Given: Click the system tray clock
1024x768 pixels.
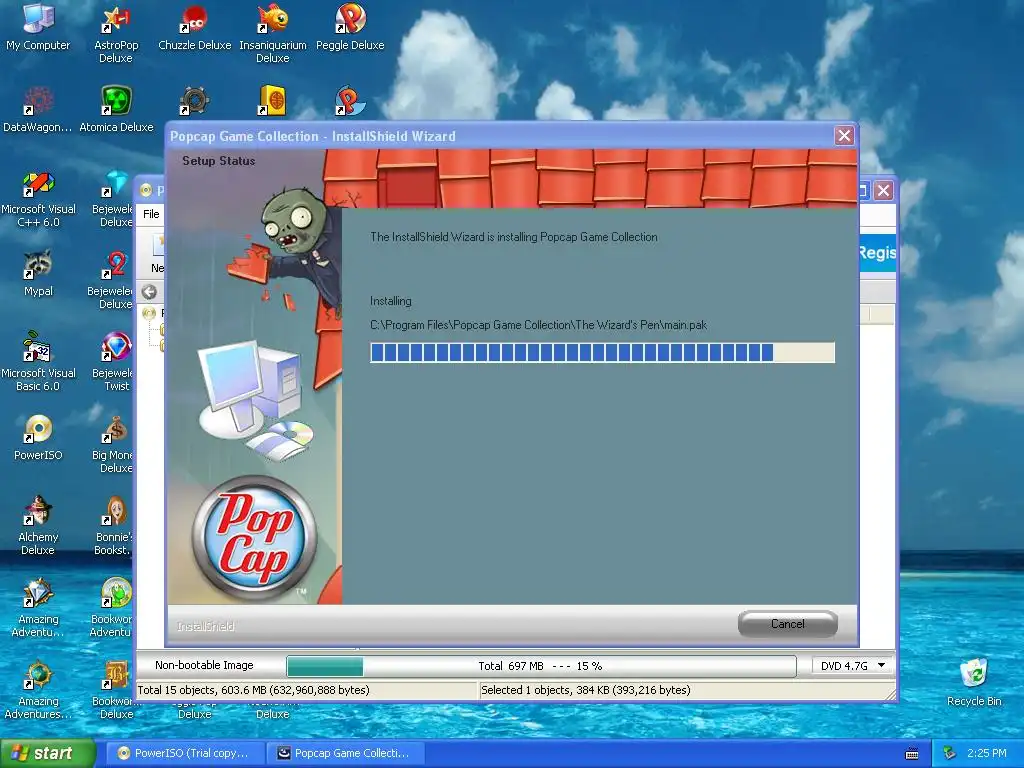Looking at the screenshot, I should [987, 754].
